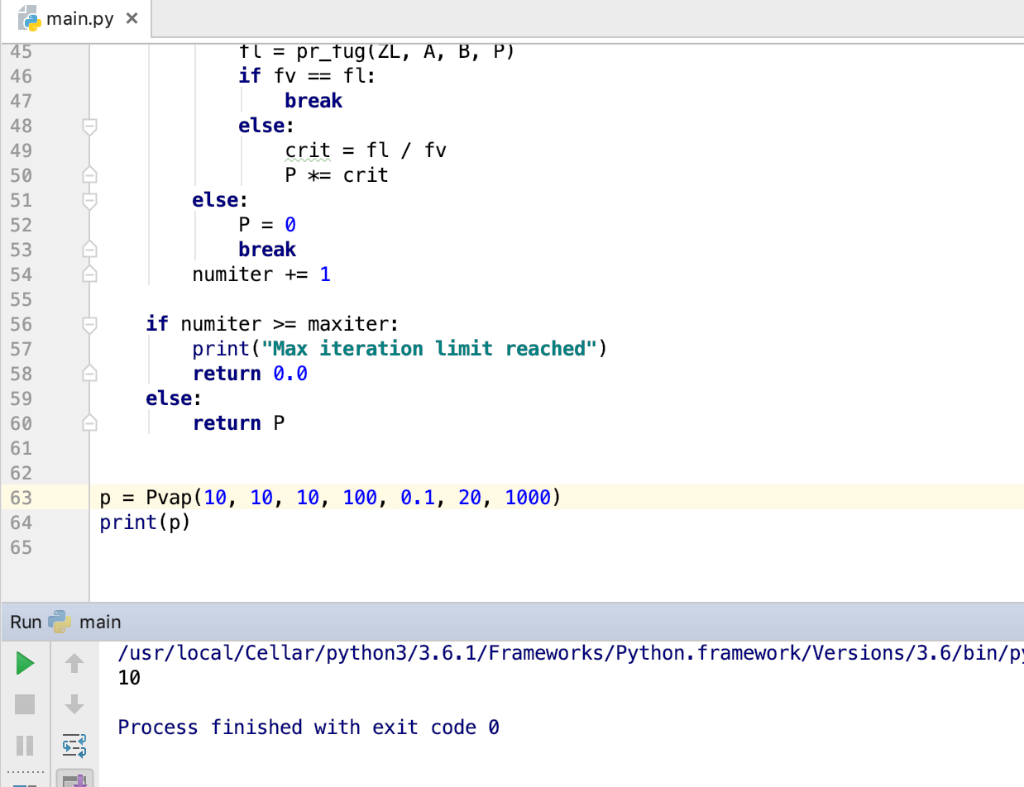Click the Python icon in Run header
The image size is (1024, 787).
click(x=59, y=622)
